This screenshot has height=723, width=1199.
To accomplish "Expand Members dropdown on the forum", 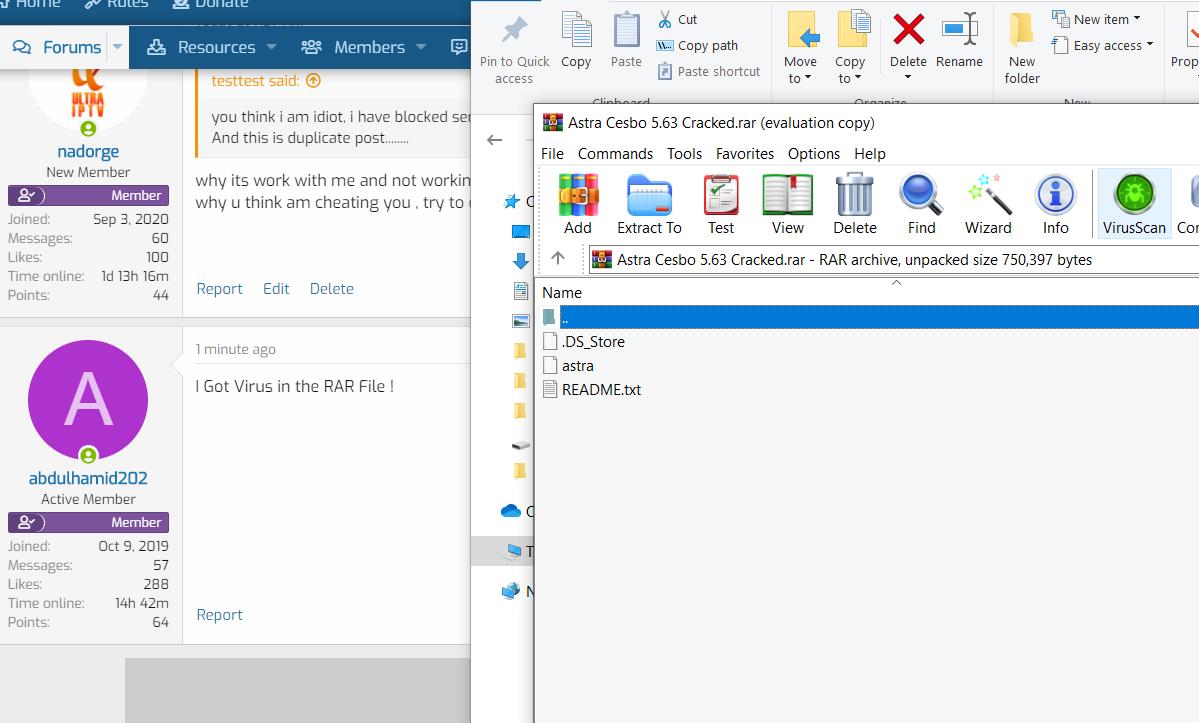I will pos(421,47).
